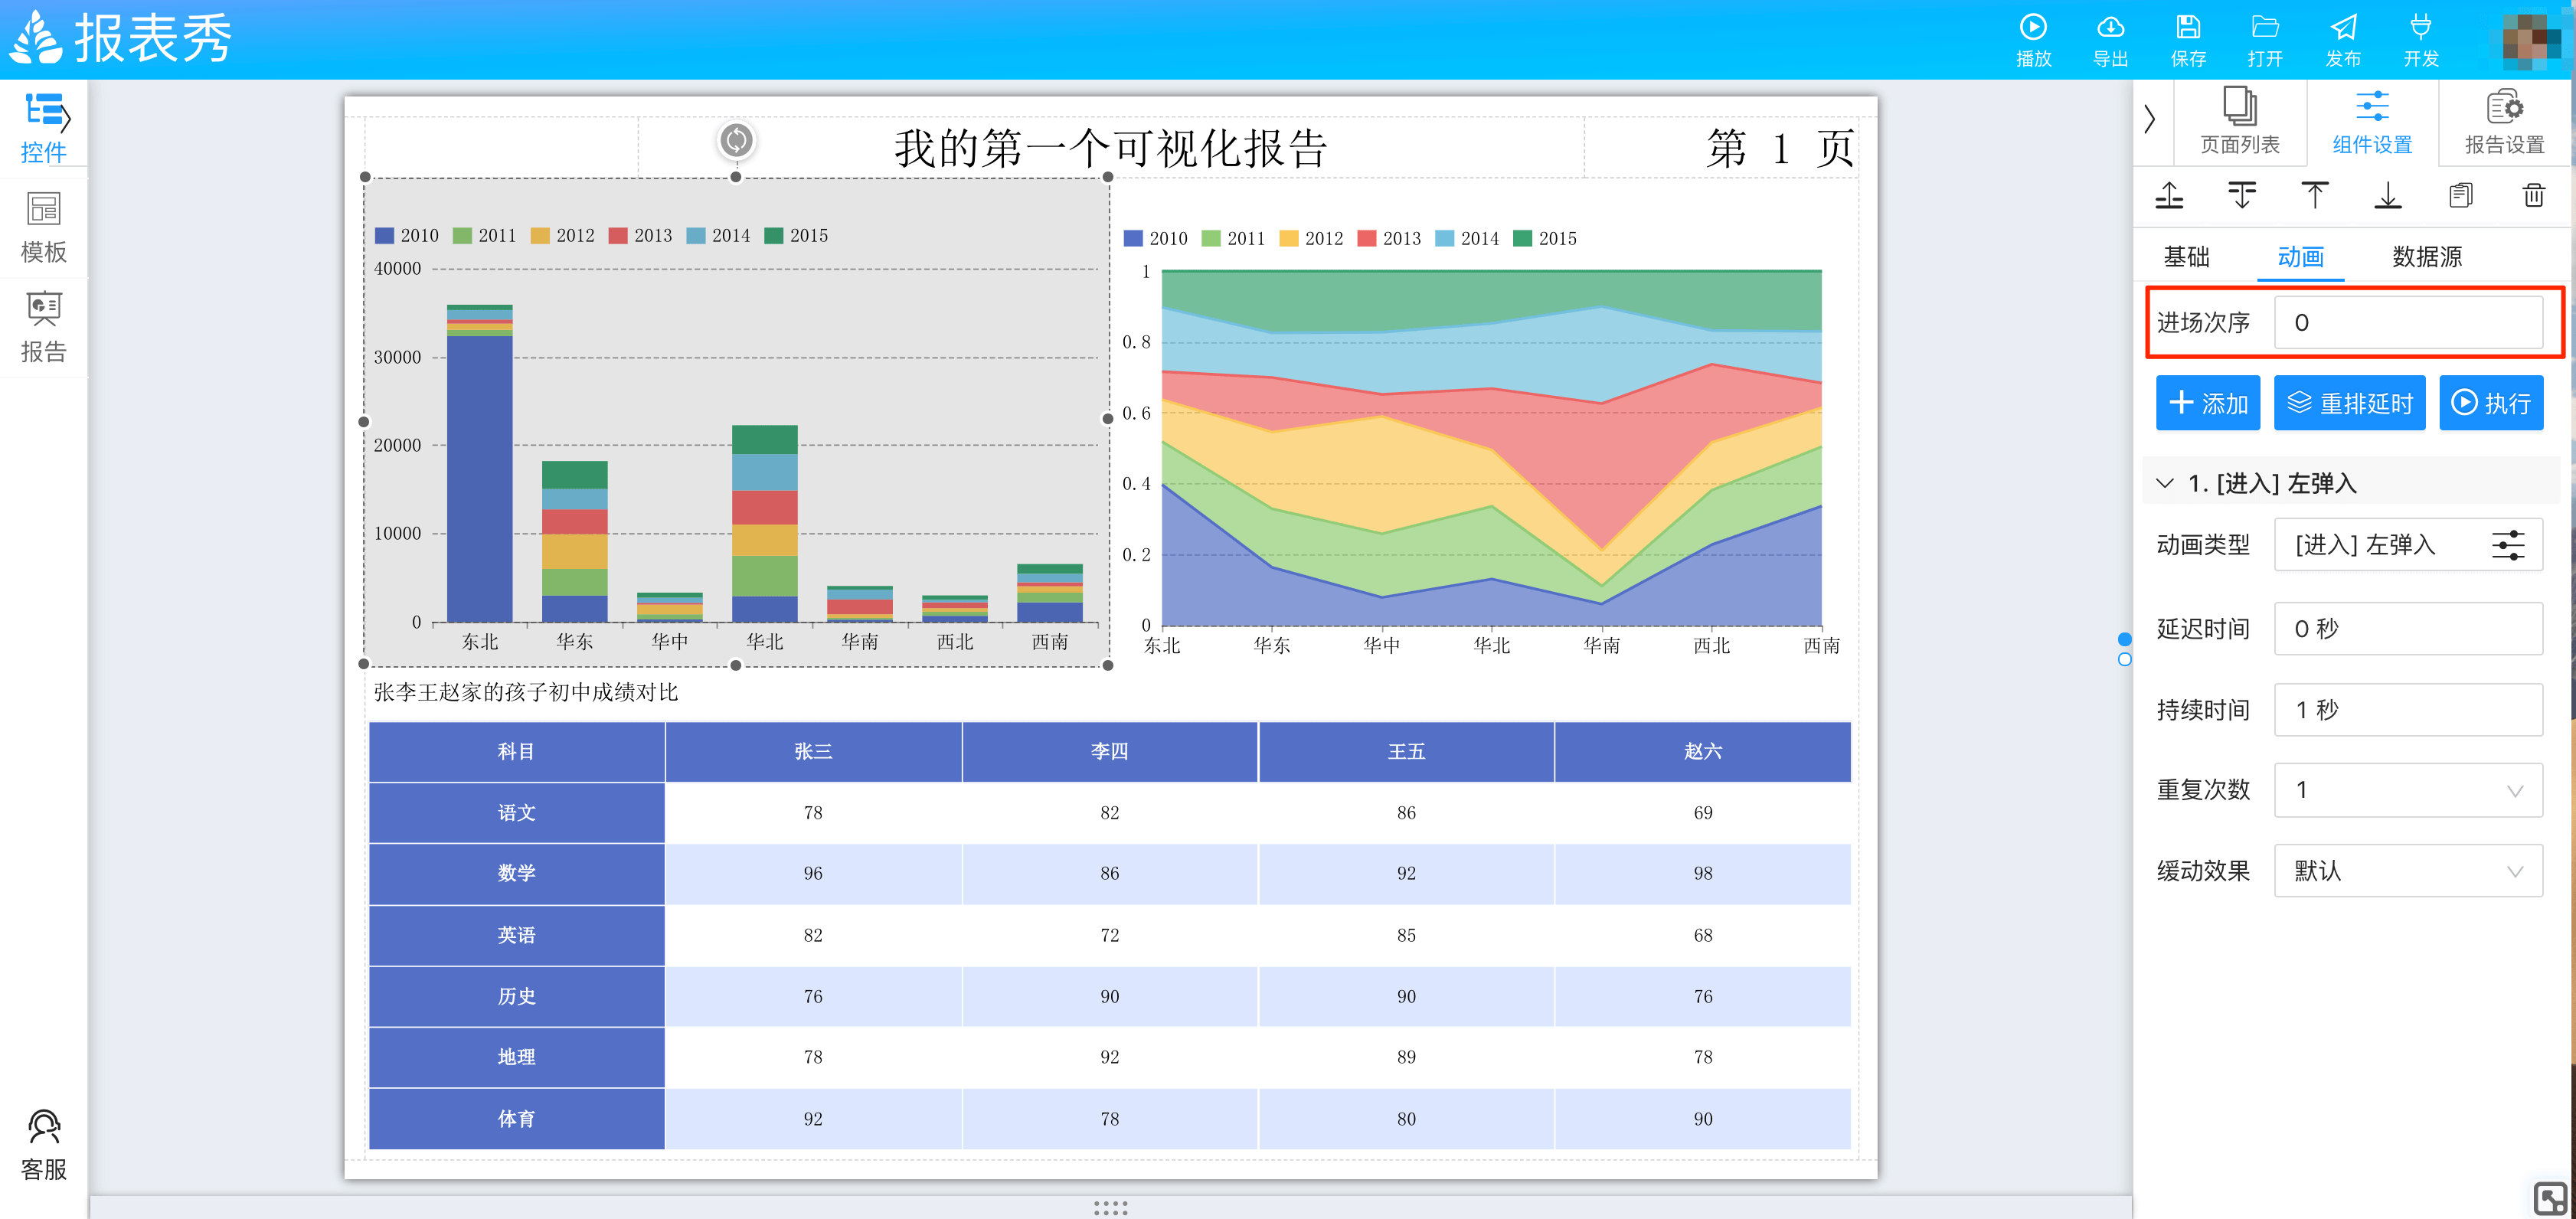This screenshot has width=2576, height=1219.
Task: Click the 添加 add animation button
Action: [2207, 403]
